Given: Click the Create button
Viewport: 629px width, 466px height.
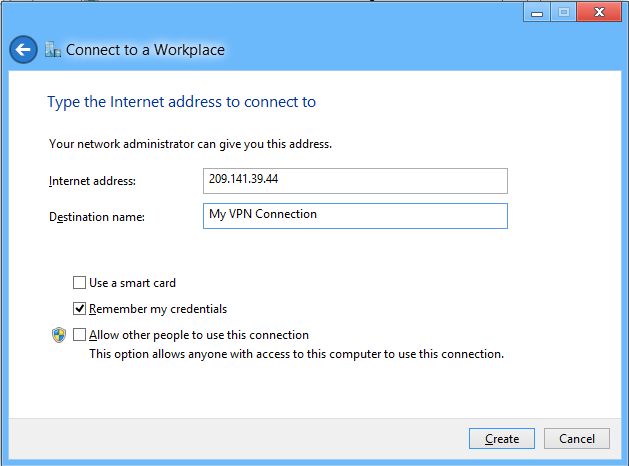Looking at the screenshot, I should coord(502,438).
